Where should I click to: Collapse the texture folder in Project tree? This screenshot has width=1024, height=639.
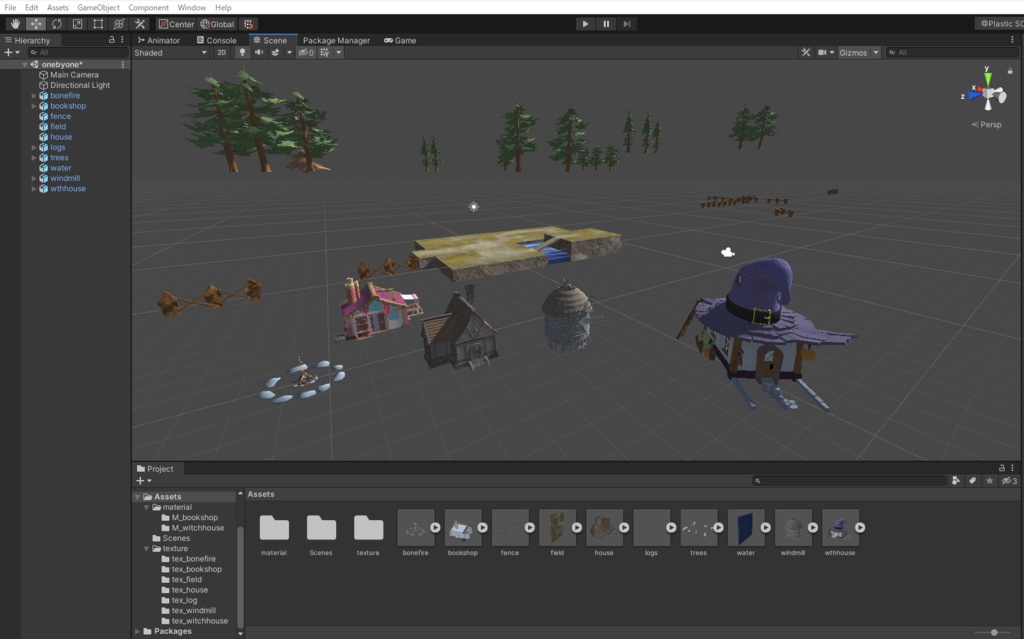(x=146, y=549)
